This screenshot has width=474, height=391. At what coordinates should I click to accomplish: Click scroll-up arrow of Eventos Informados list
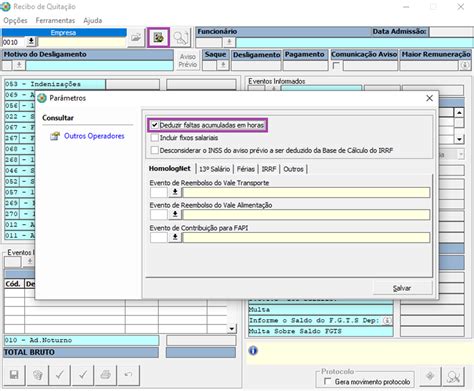(x=459, y=113)
